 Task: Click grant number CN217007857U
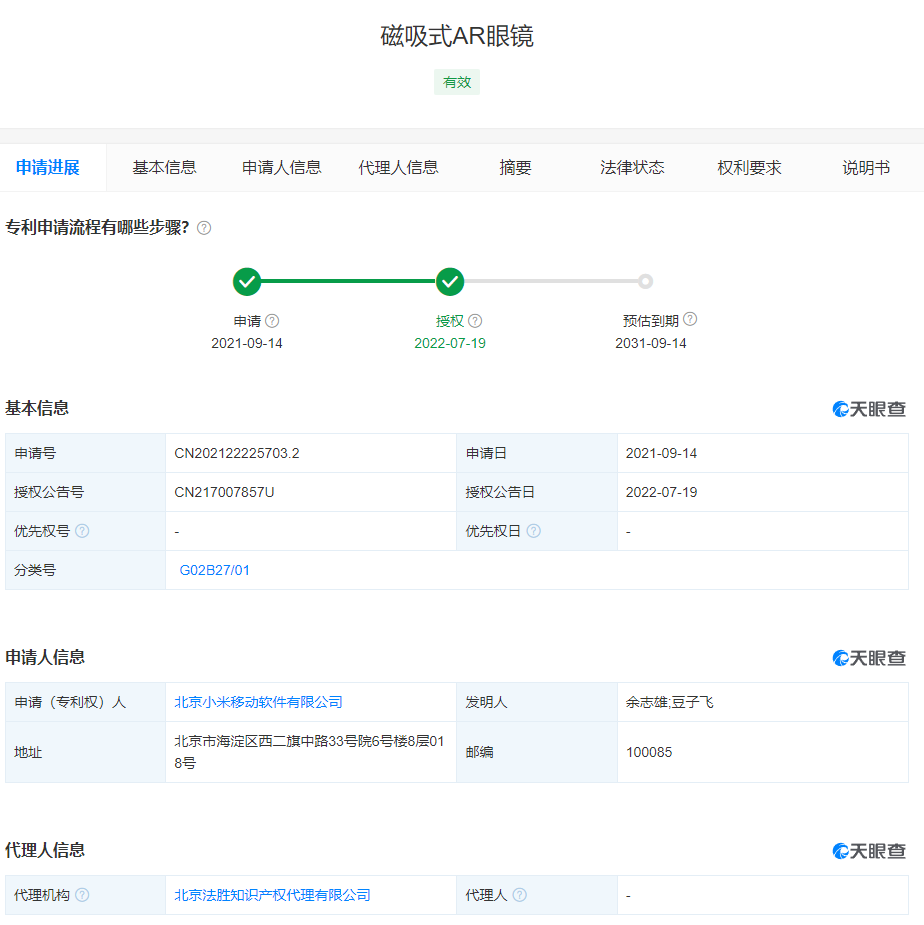(x=224, y=492)
